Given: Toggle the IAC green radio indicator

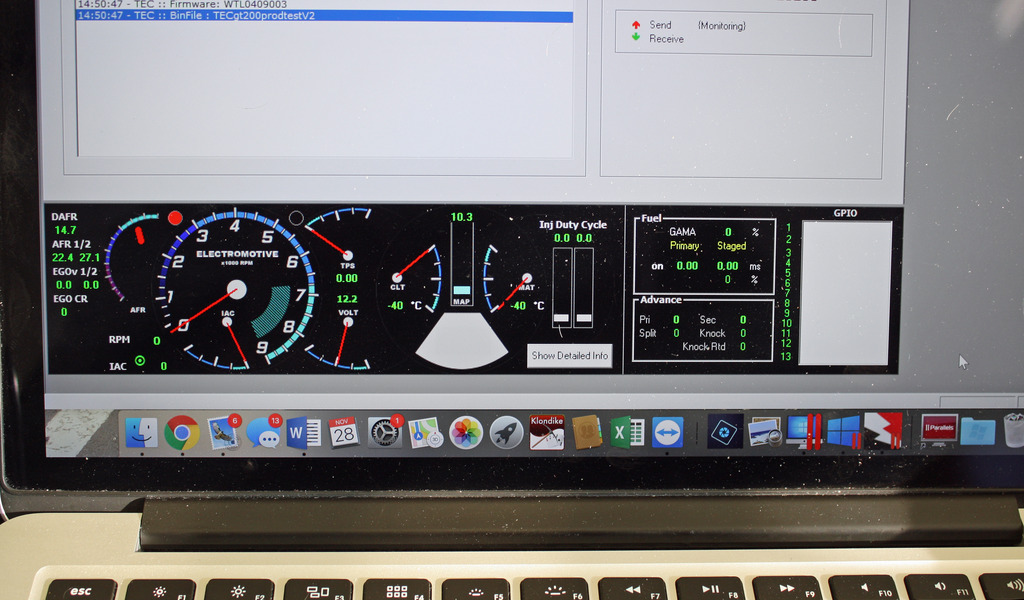Looking at the screenshot, I should [x=140, y=361].
